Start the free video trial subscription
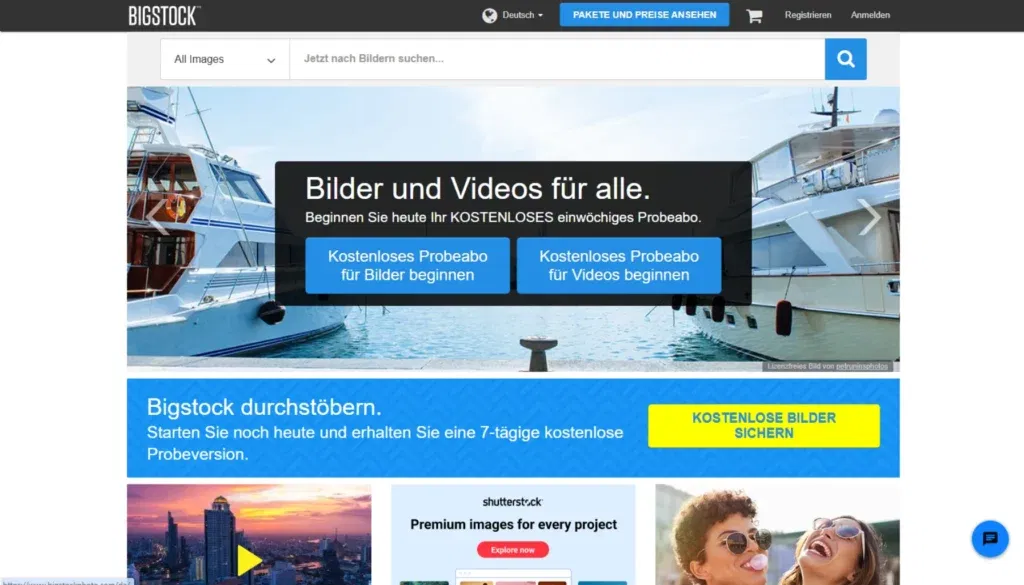Viewport: 1024px width, 585px height. 618,264
